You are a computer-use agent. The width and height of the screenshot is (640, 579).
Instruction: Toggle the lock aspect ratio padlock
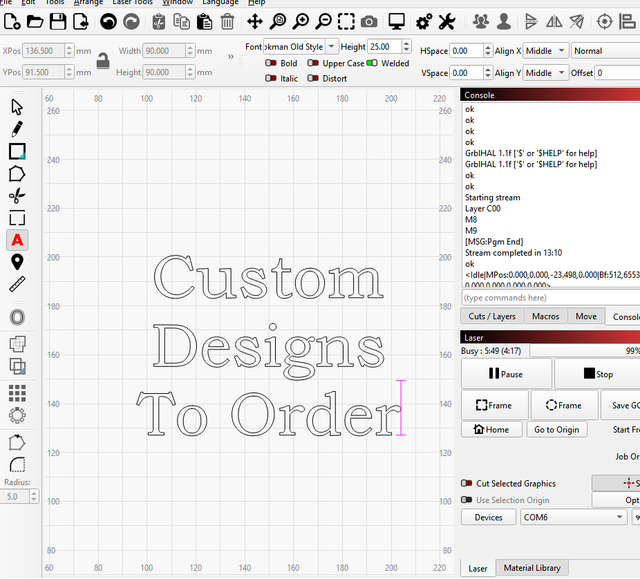tap(102, 61)
